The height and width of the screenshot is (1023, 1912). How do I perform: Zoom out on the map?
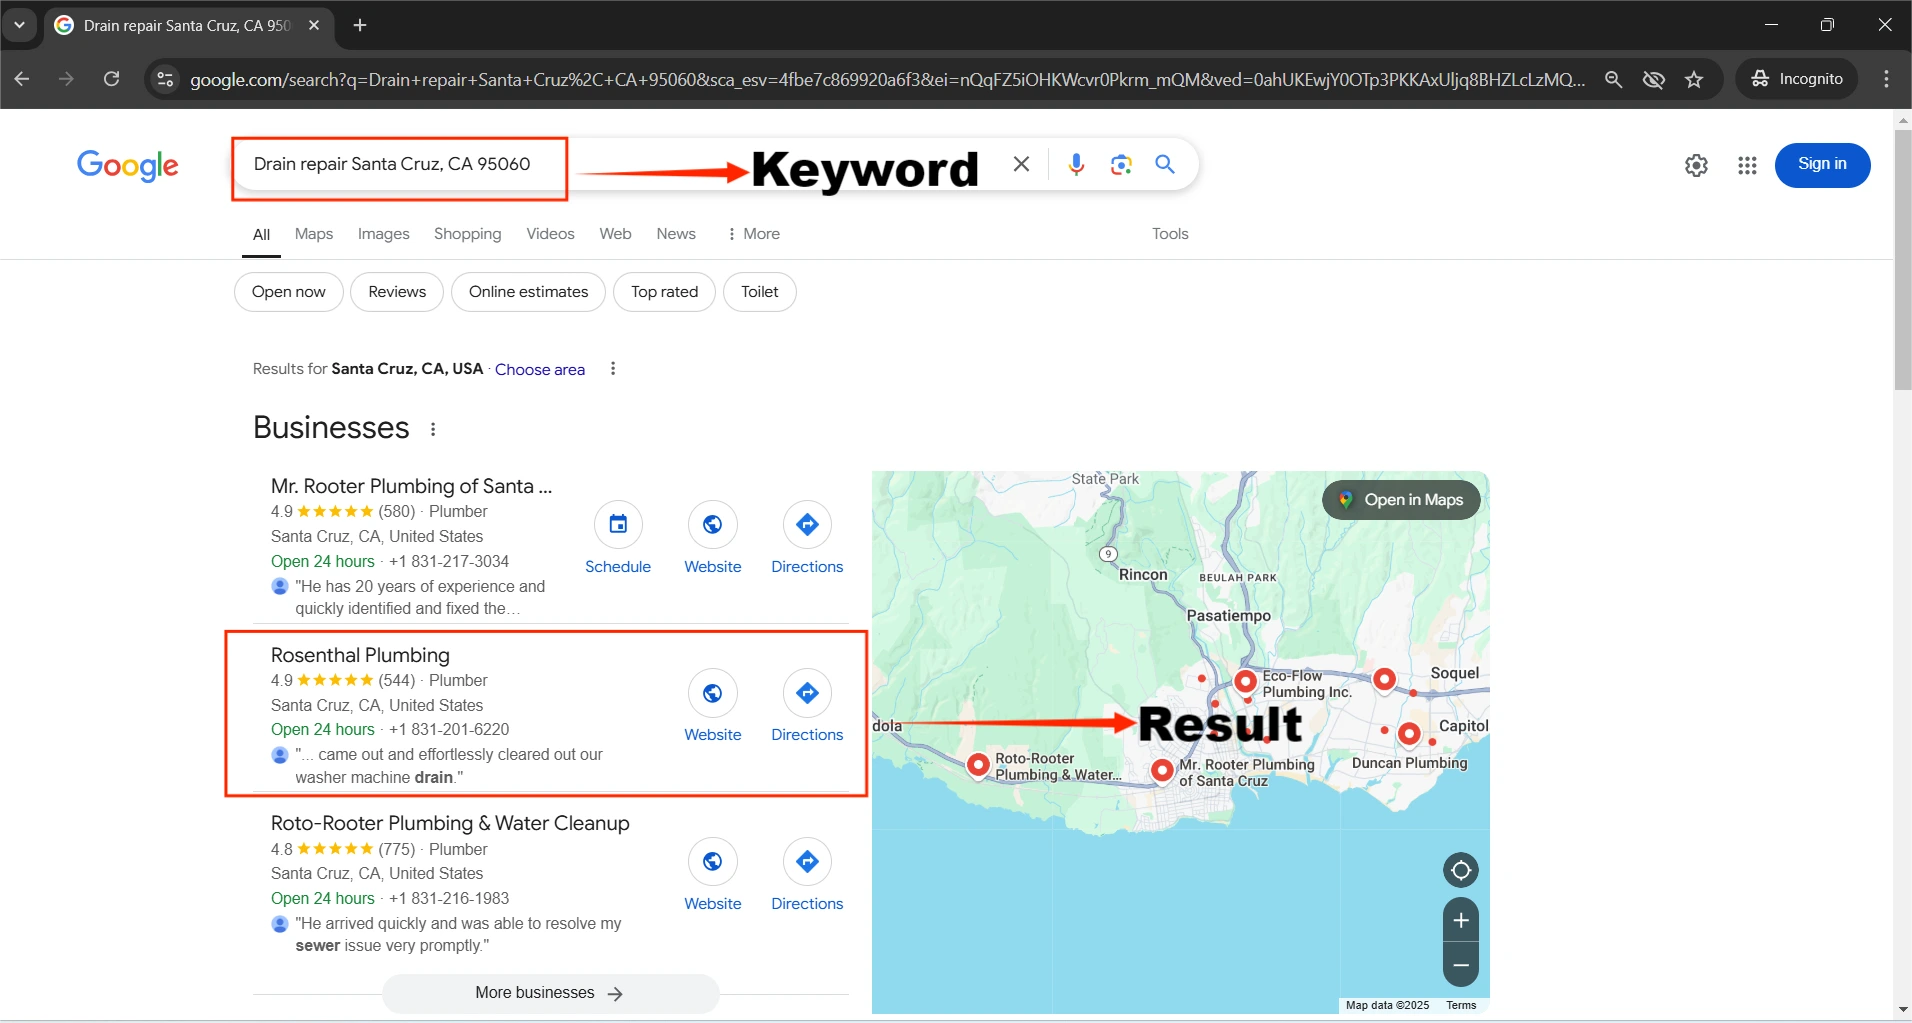[x=1461, y=965]
